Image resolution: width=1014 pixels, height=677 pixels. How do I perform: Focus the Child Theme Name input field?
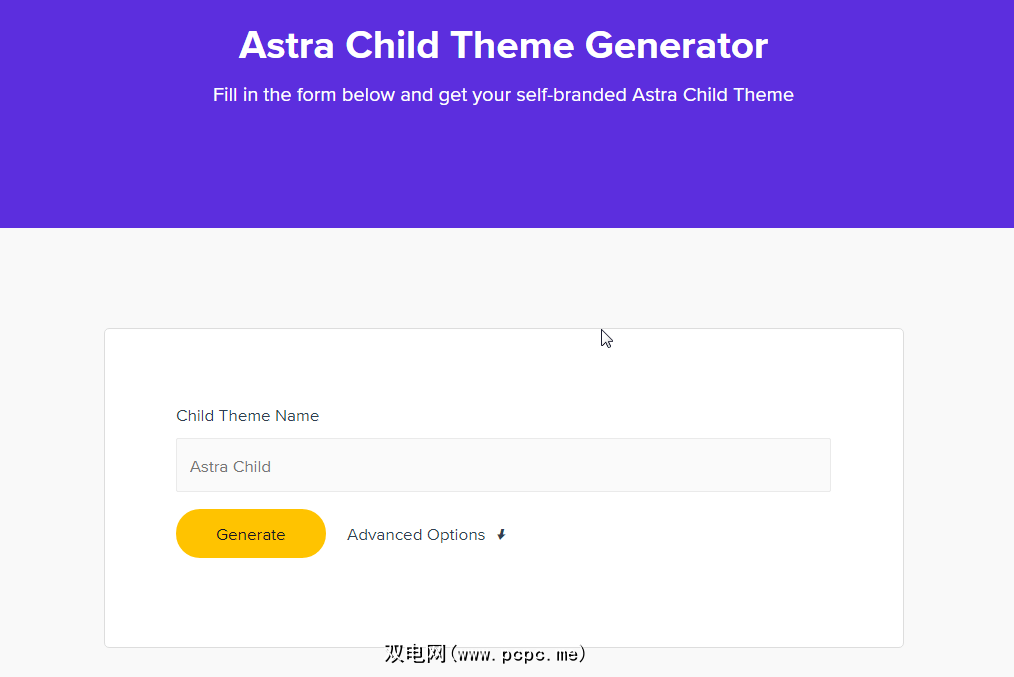tap(503, 466)
